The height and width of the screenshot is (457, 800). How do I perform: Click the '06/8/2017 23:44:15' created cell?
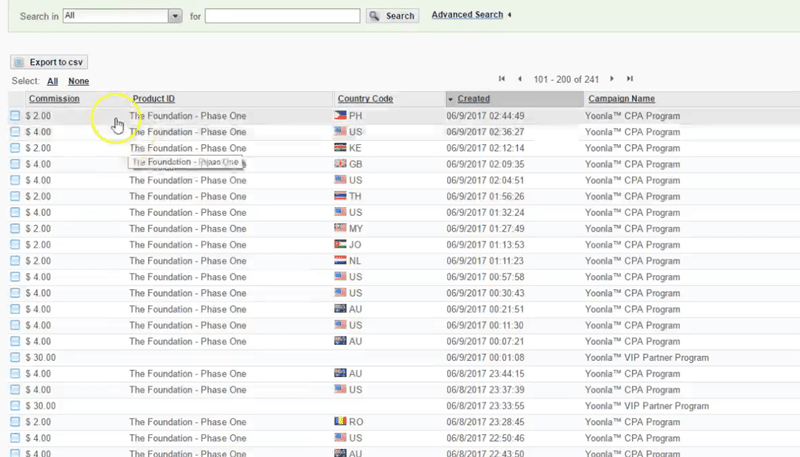tap(485, 374)
